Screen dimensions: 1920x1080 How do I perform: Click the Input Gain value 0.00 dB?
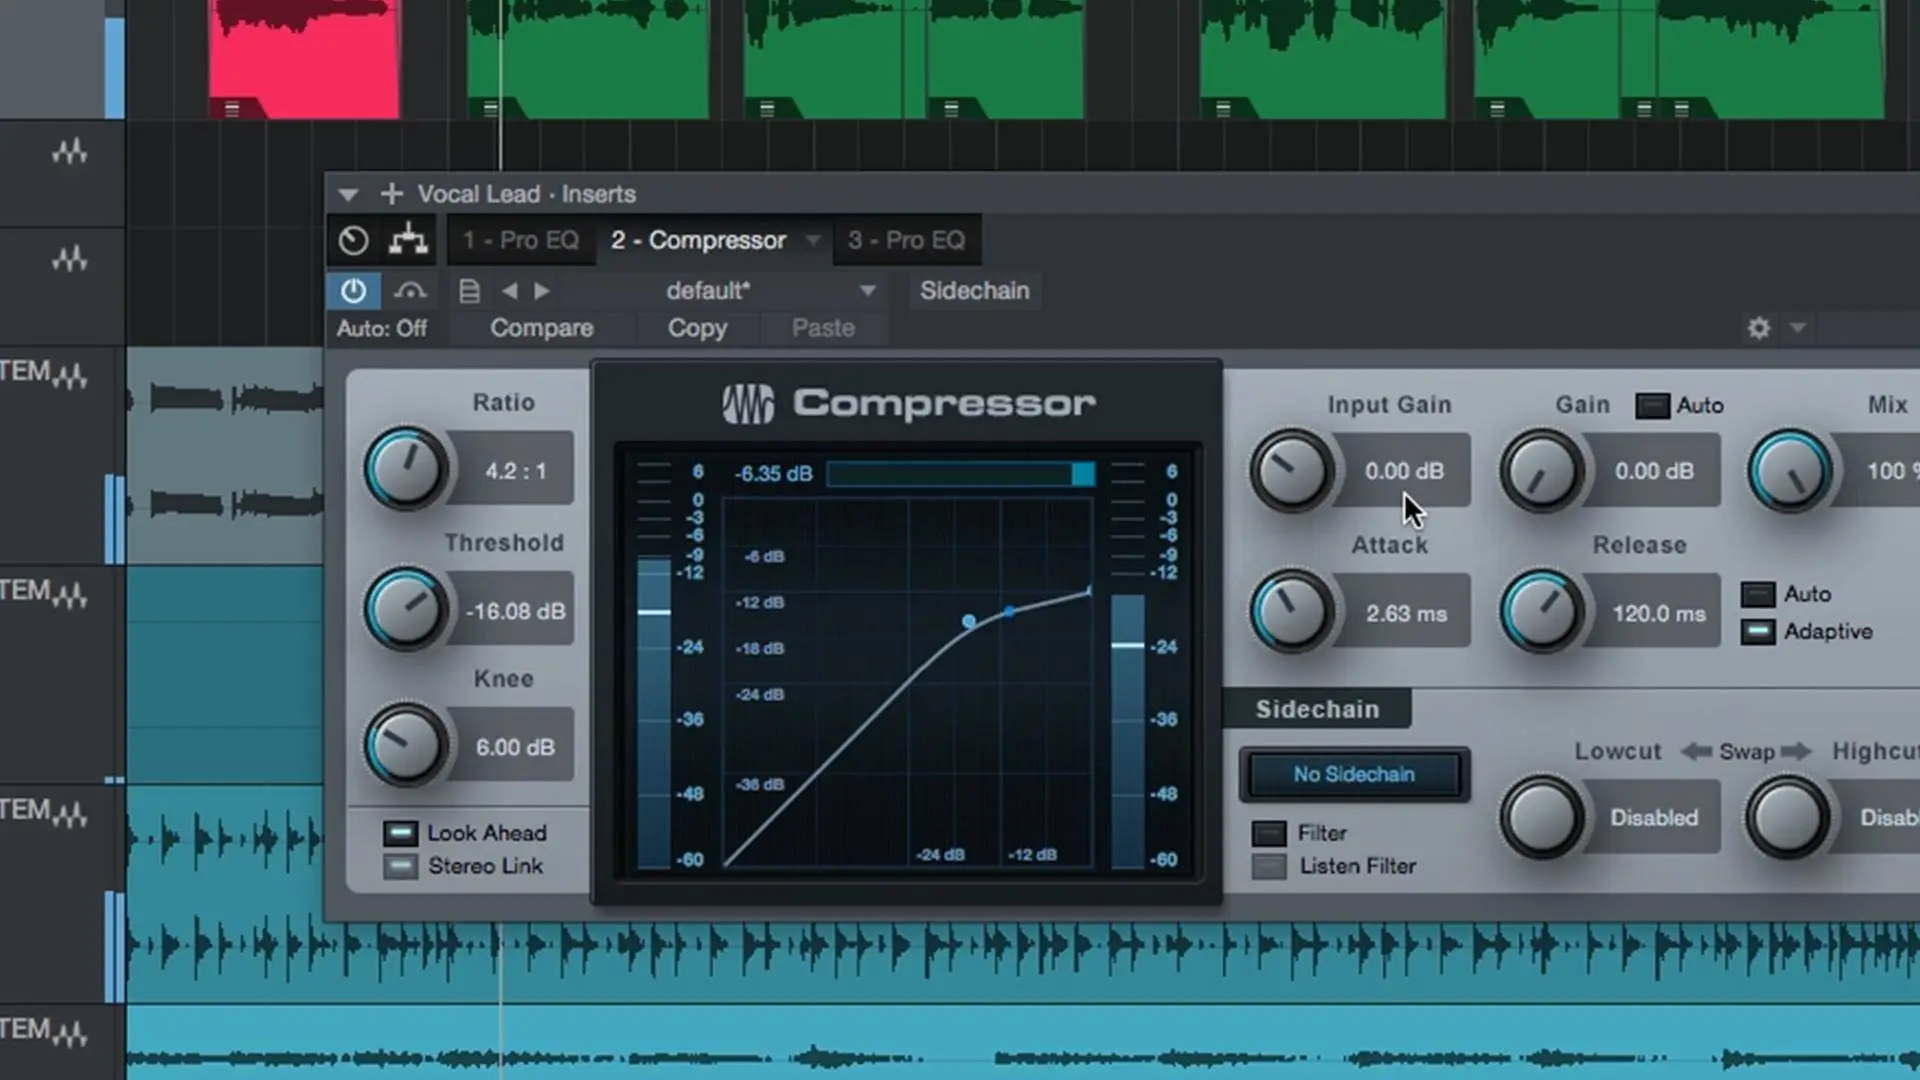[1404, 471]
